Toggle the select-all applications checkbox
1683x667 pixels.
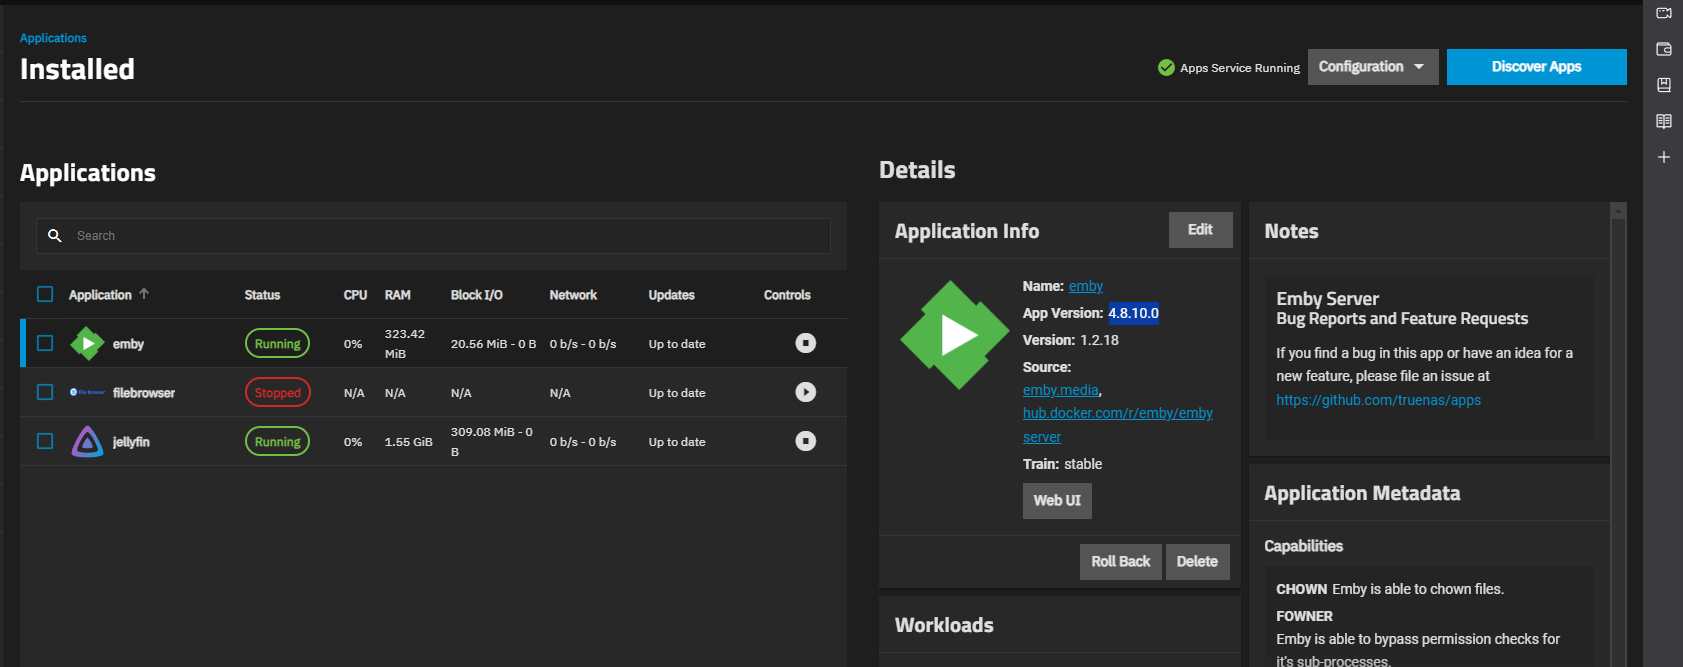(45, 294)
